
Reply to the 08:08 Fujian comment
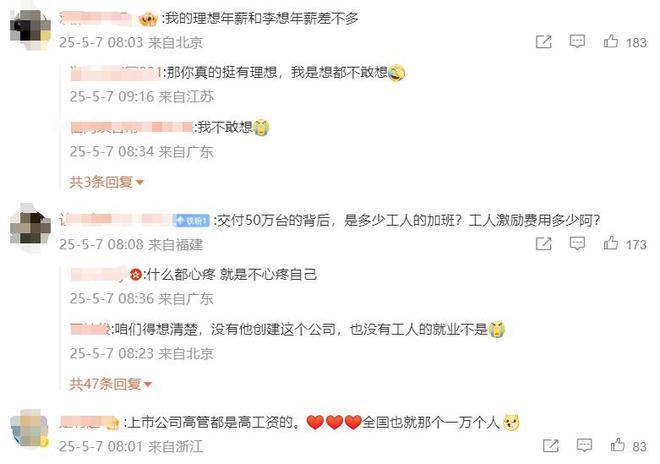pos(577,243)
